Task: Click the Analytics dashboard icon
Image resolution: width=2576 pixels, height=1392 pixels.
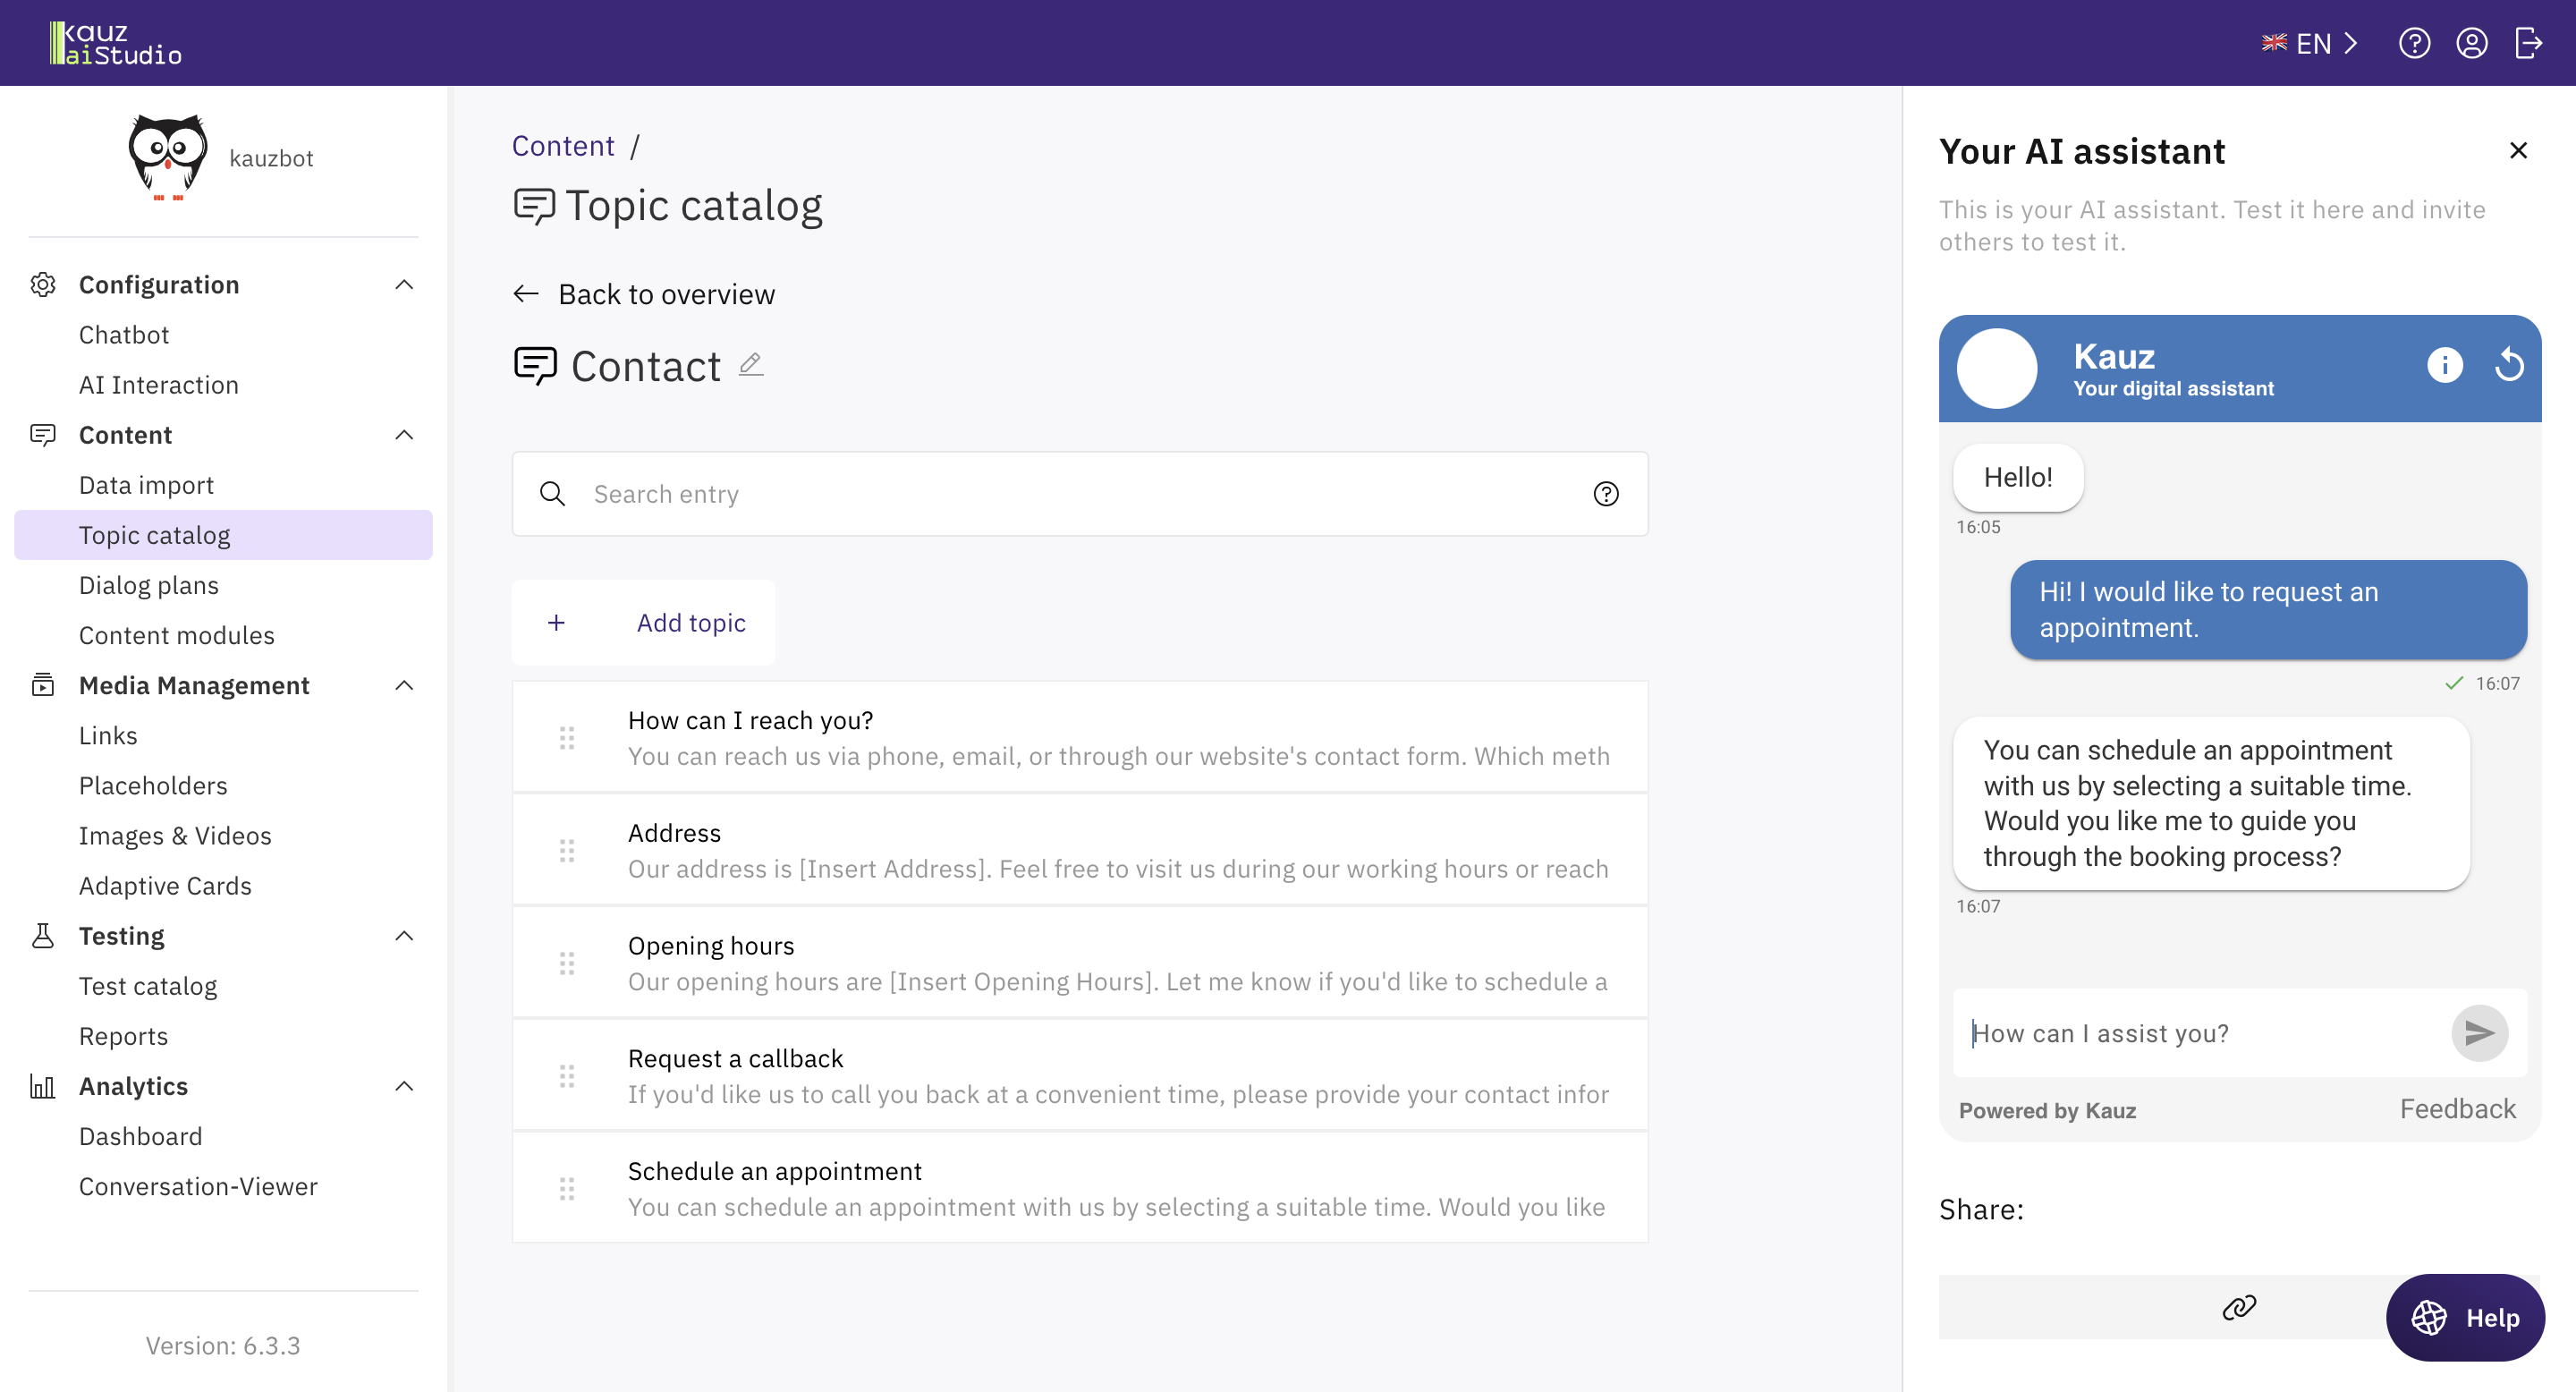Action: point(43,1085)
